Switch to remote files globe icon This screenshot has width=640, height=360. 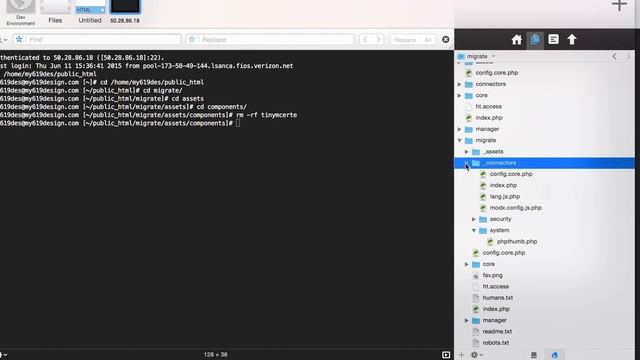coord(554,355)
